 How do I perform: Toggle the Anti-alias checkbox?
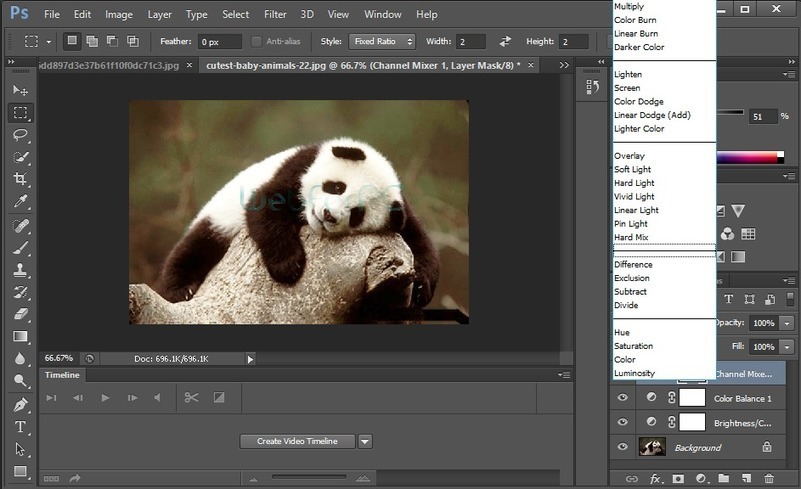tap(257, 42)
